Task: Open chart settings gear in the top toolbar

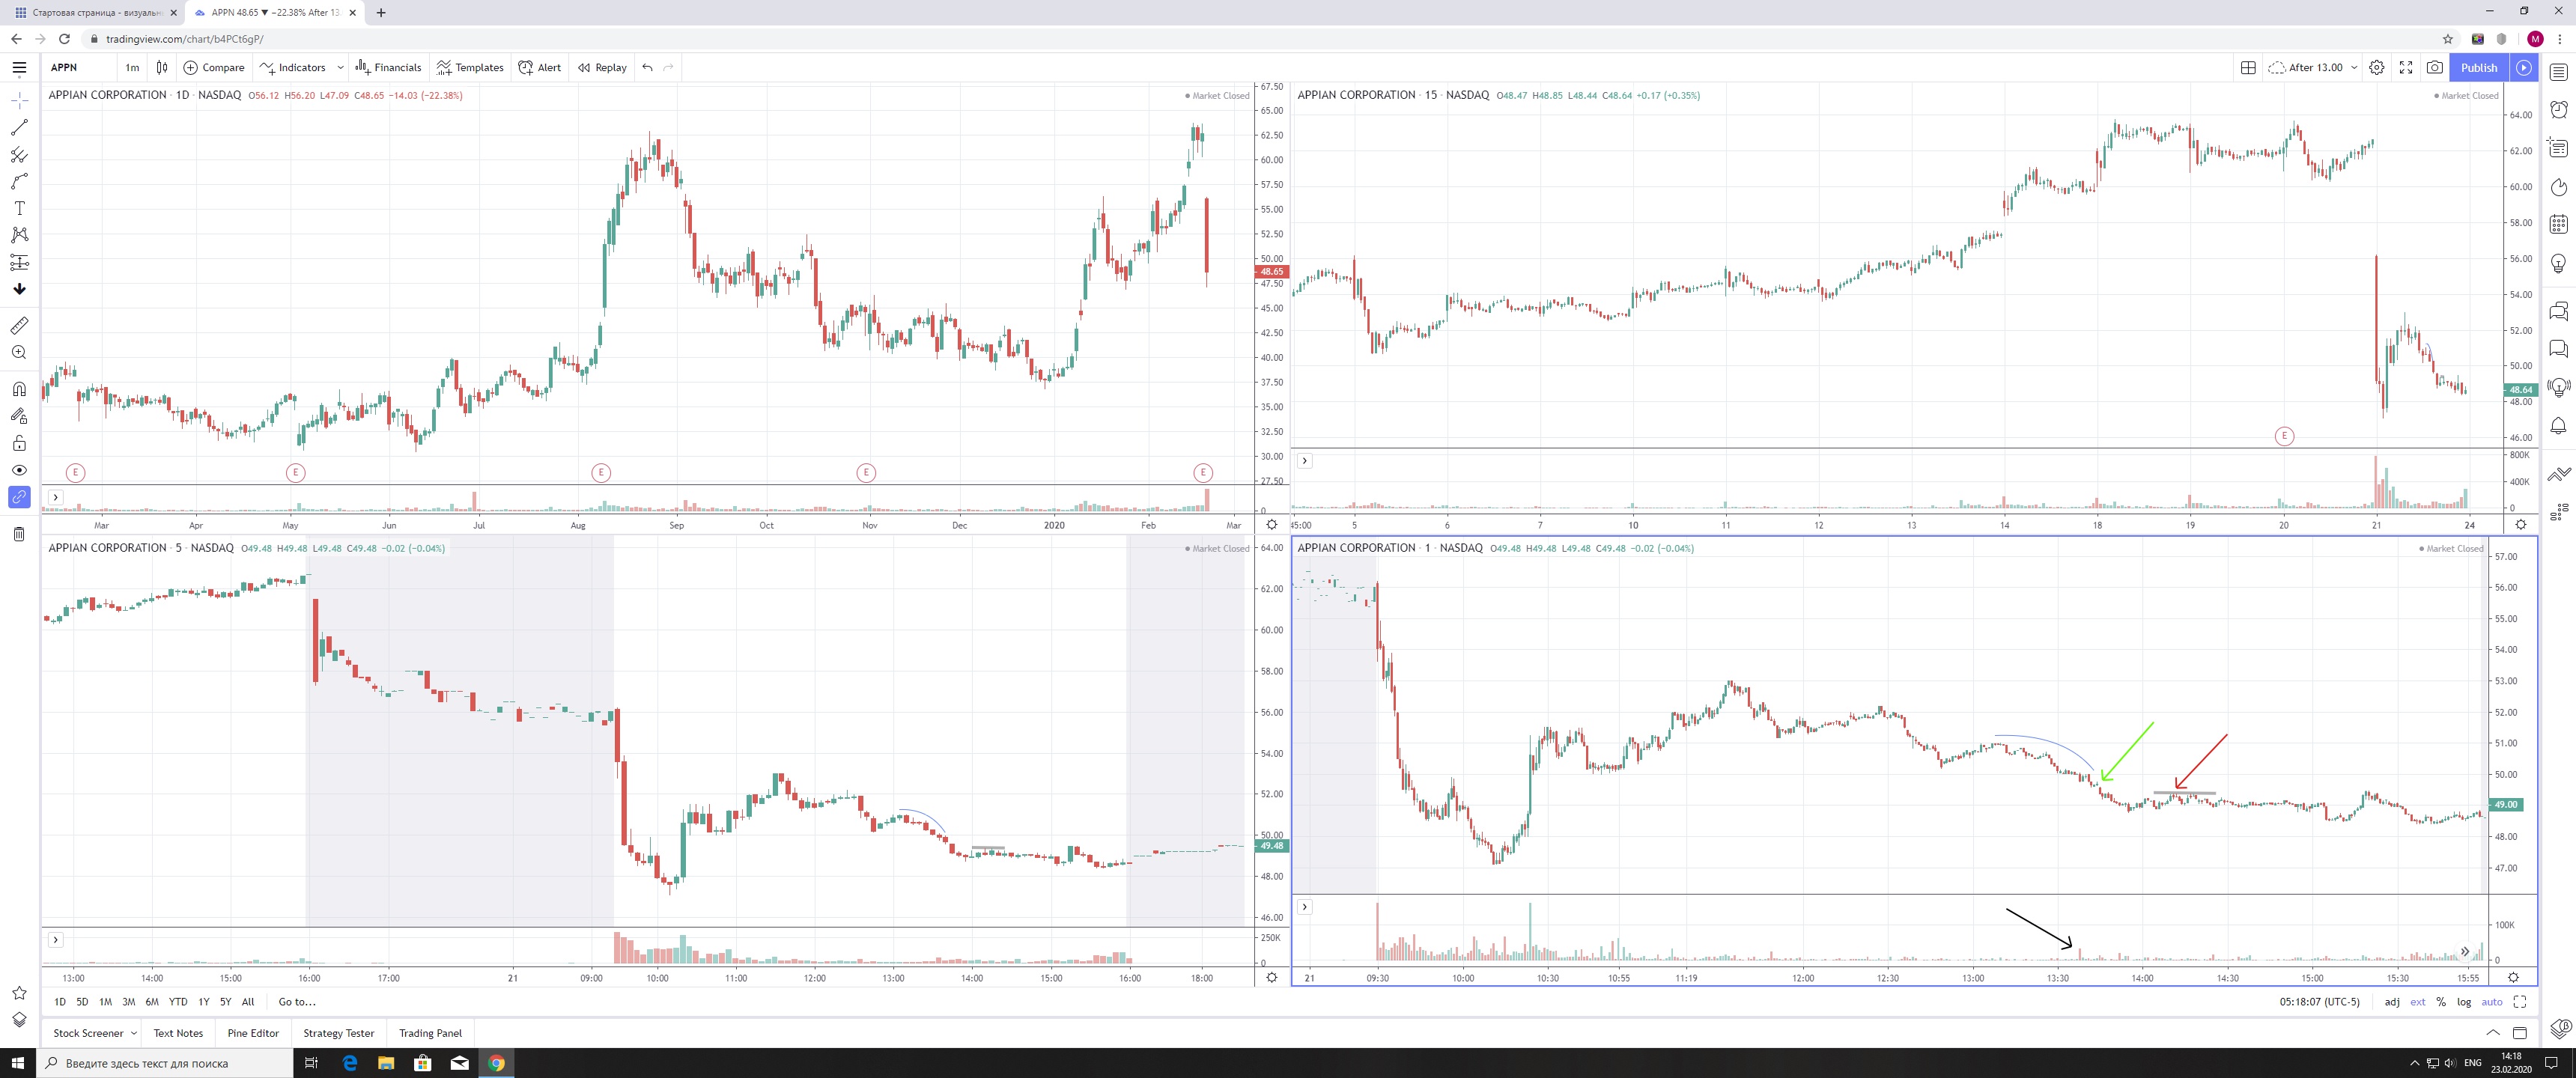Action: pyautogui.click(x=2377, y=67)
